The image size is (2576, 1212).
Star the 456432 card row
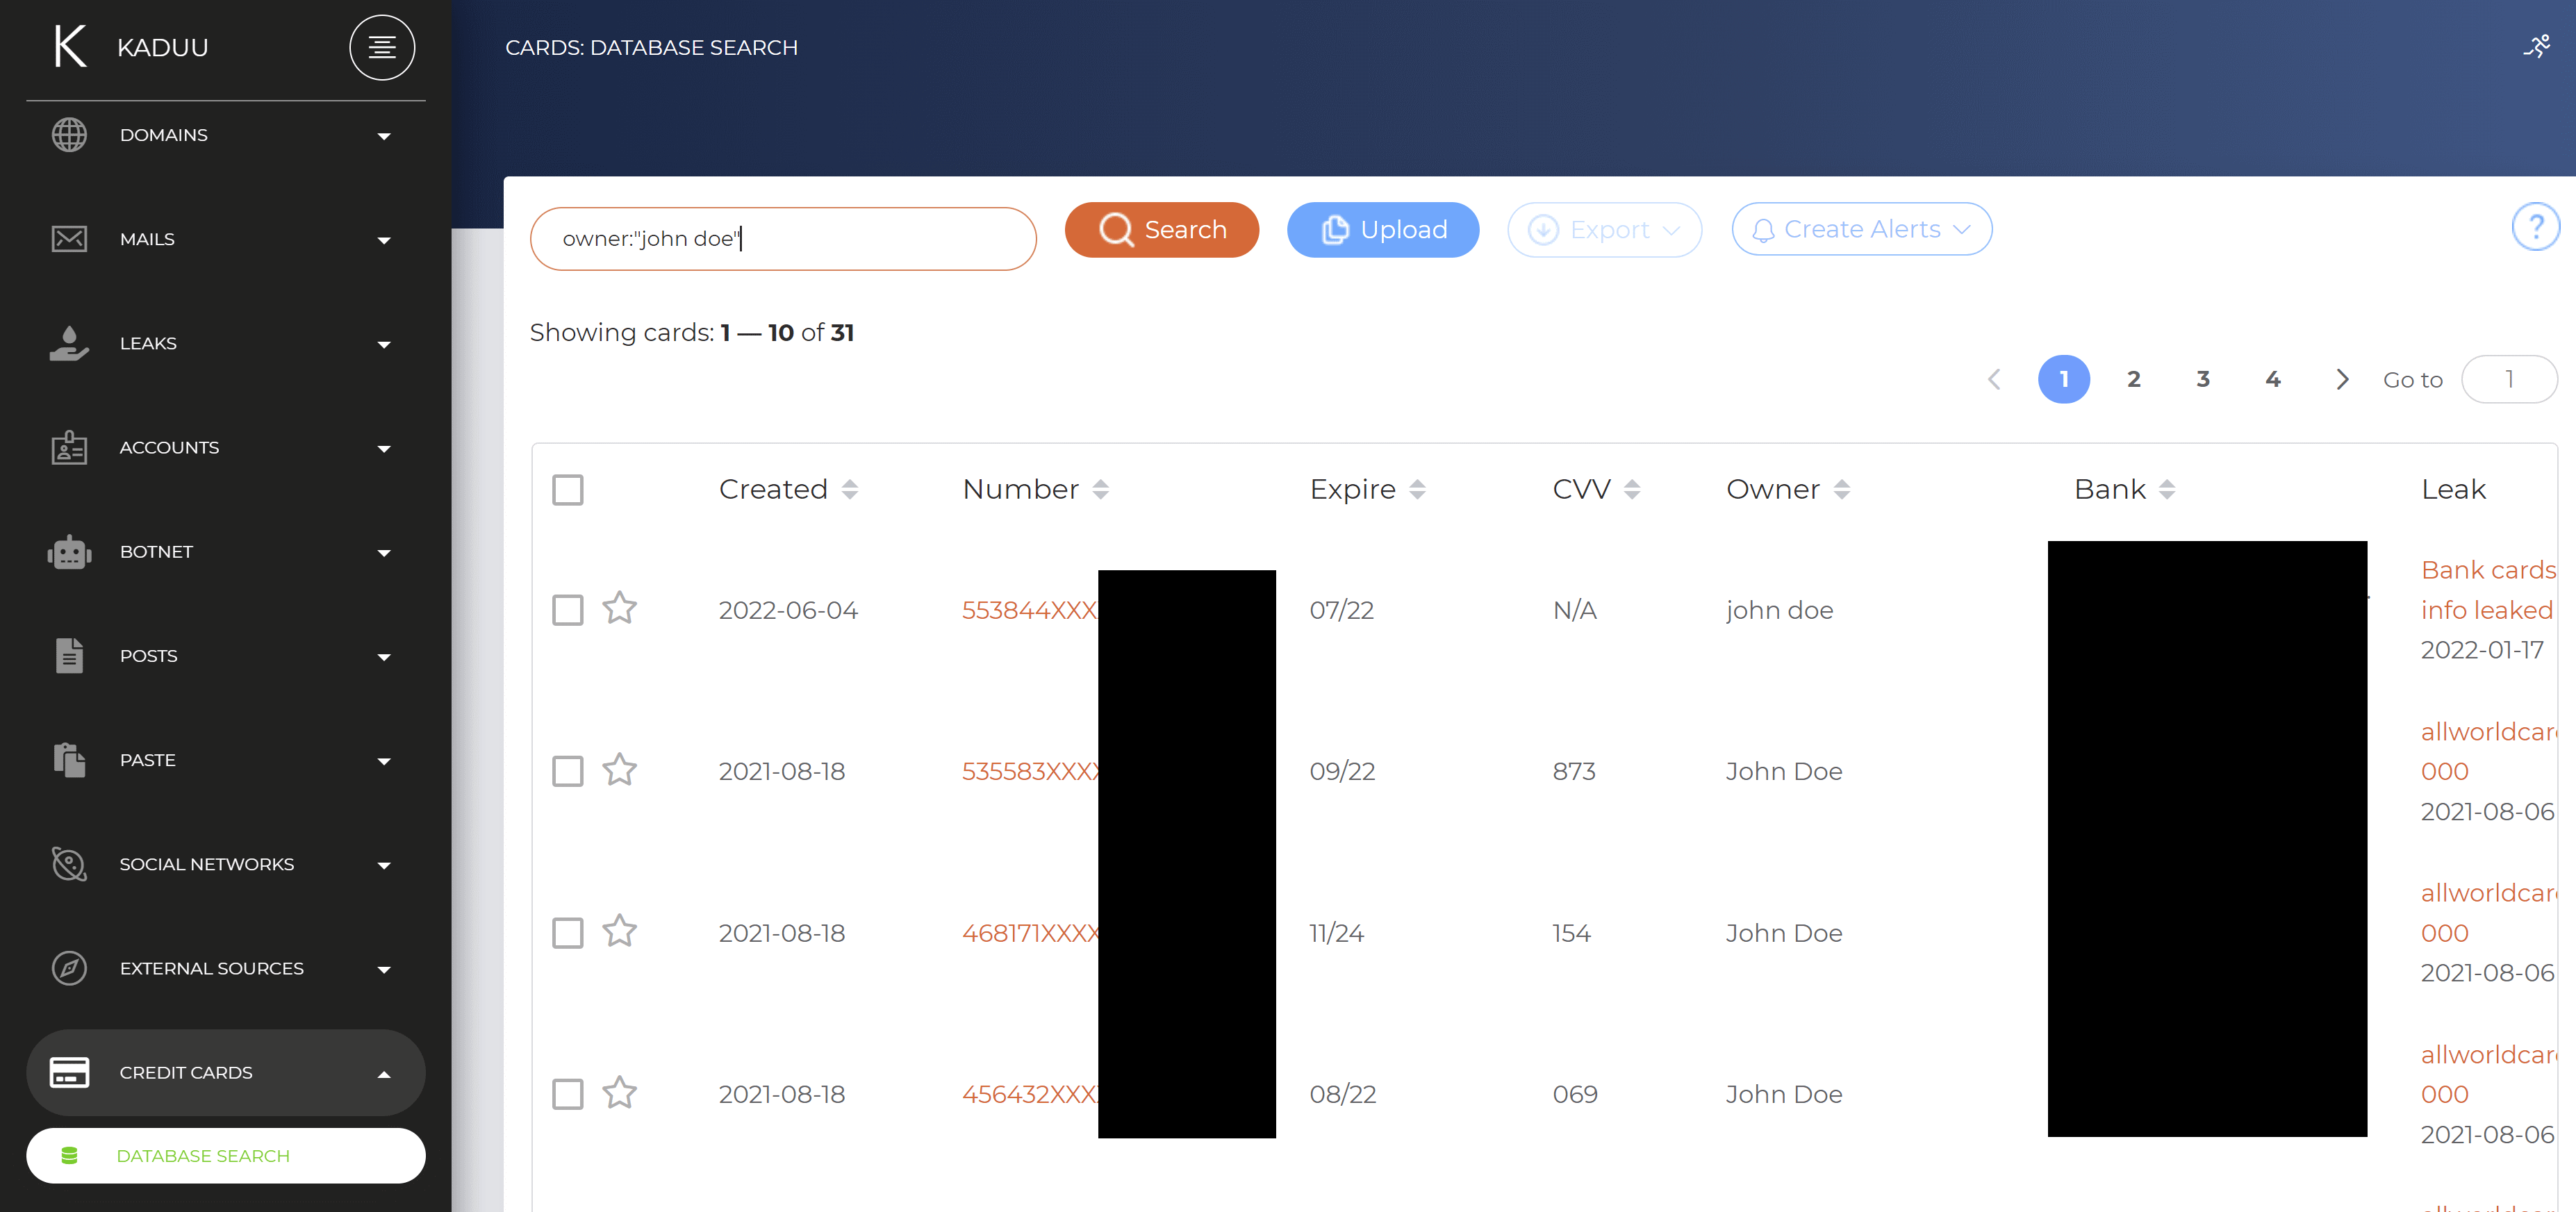tap(619, 1092)
